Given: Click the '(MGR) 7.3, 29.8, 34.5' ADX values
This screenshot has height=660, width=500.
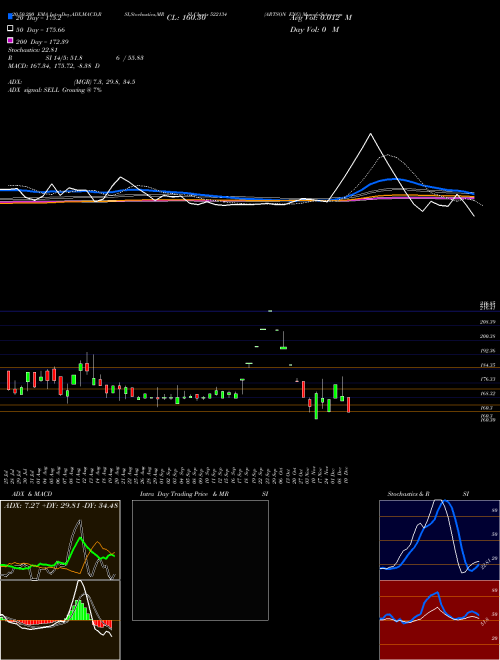Looking at the screenshot, I should click(104, 82).
